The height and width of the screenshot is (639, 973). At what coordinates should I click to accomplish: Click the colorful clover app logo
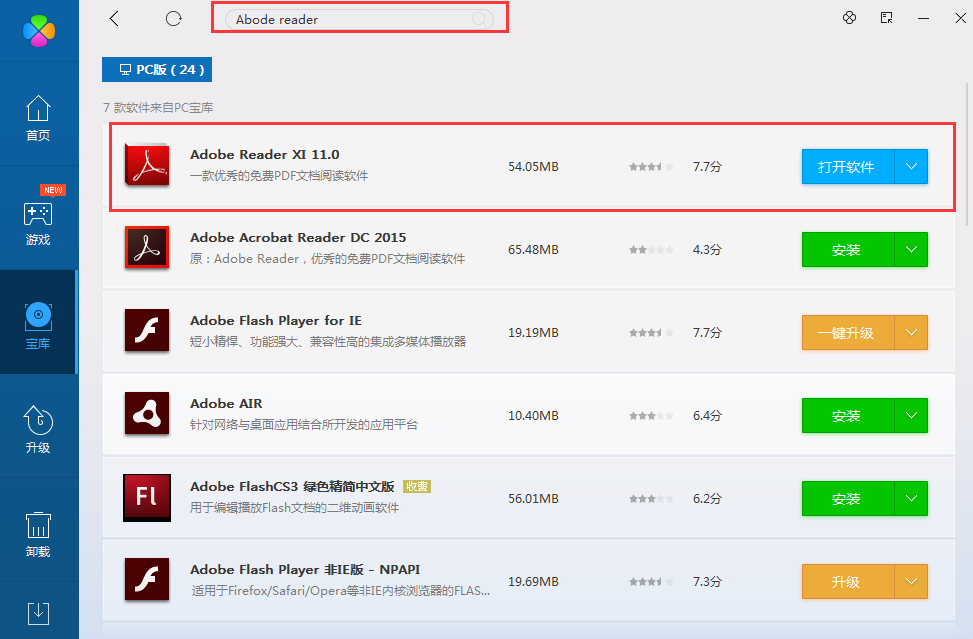pyautogui.click(x=39, y=30)
